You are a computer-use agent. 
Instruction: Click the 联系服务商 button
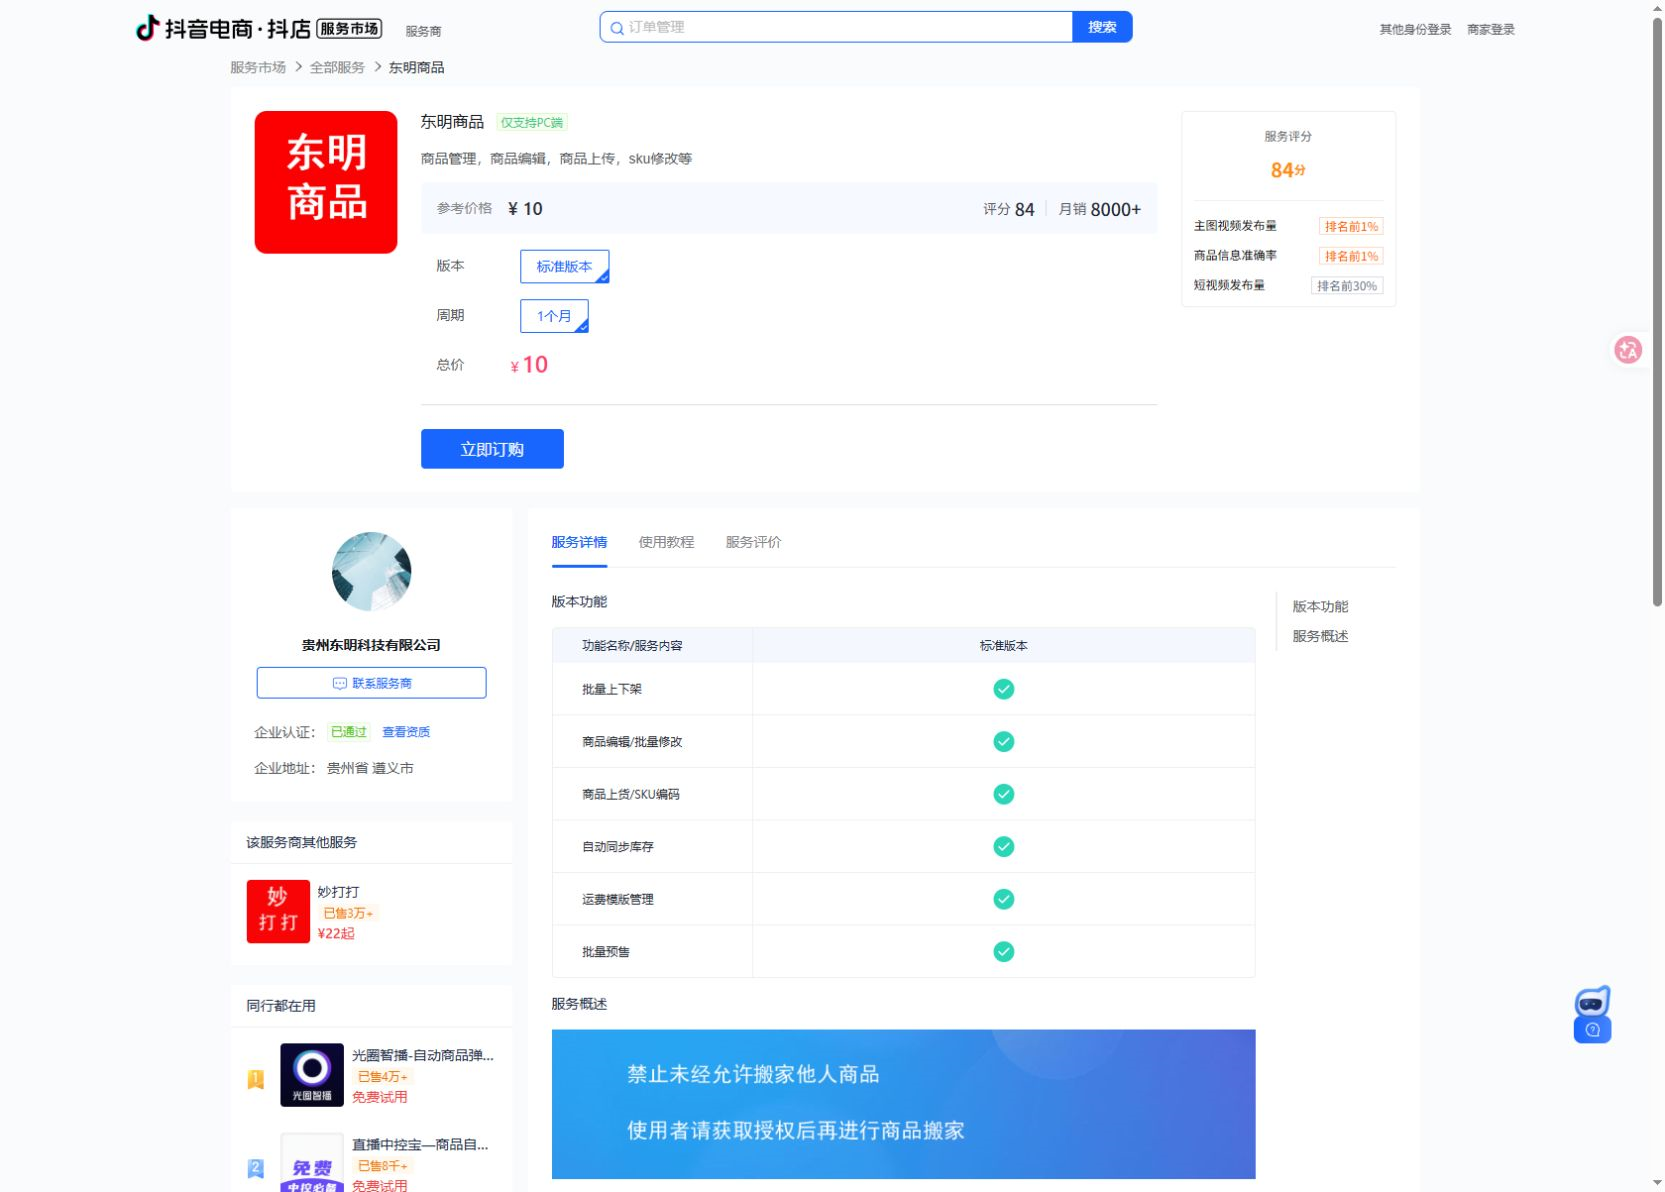(371, 683)
